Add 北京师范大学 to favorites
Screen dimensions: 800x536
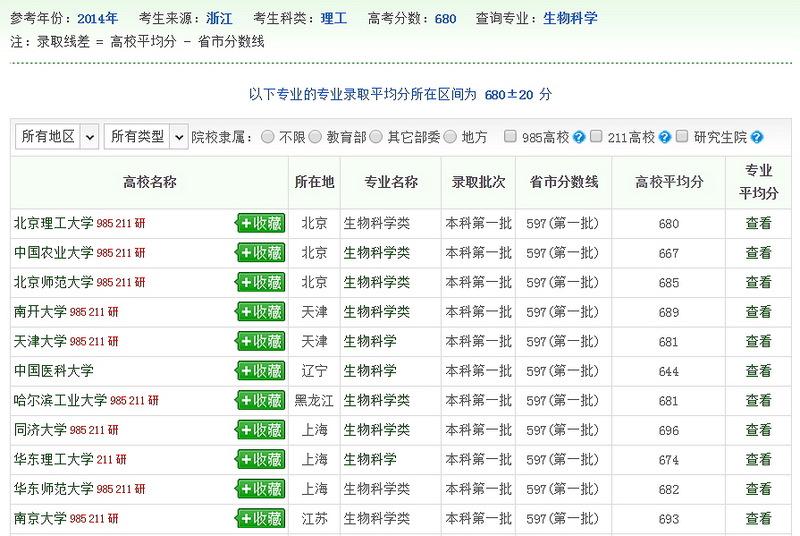260,283
